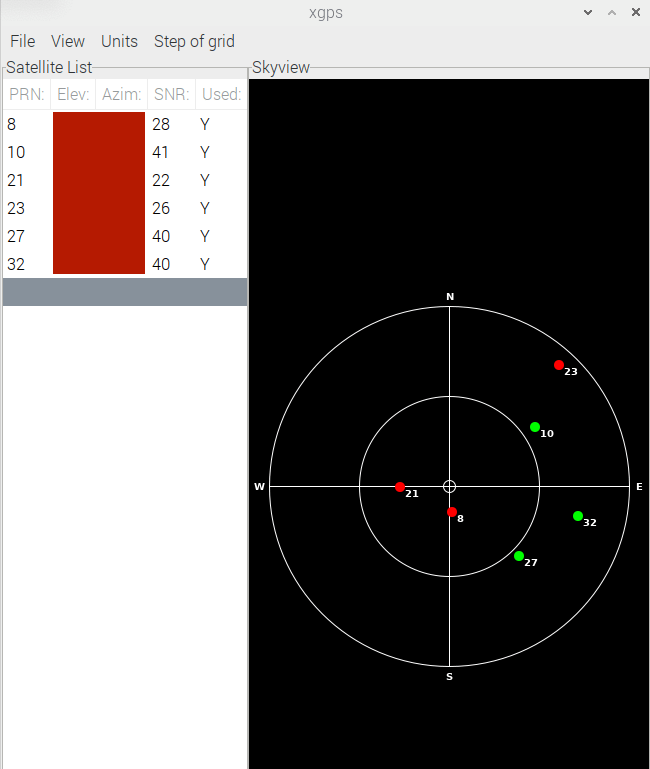Click the PRN column header
Viewport: 650px width, 769px height.
coord(26,94)
